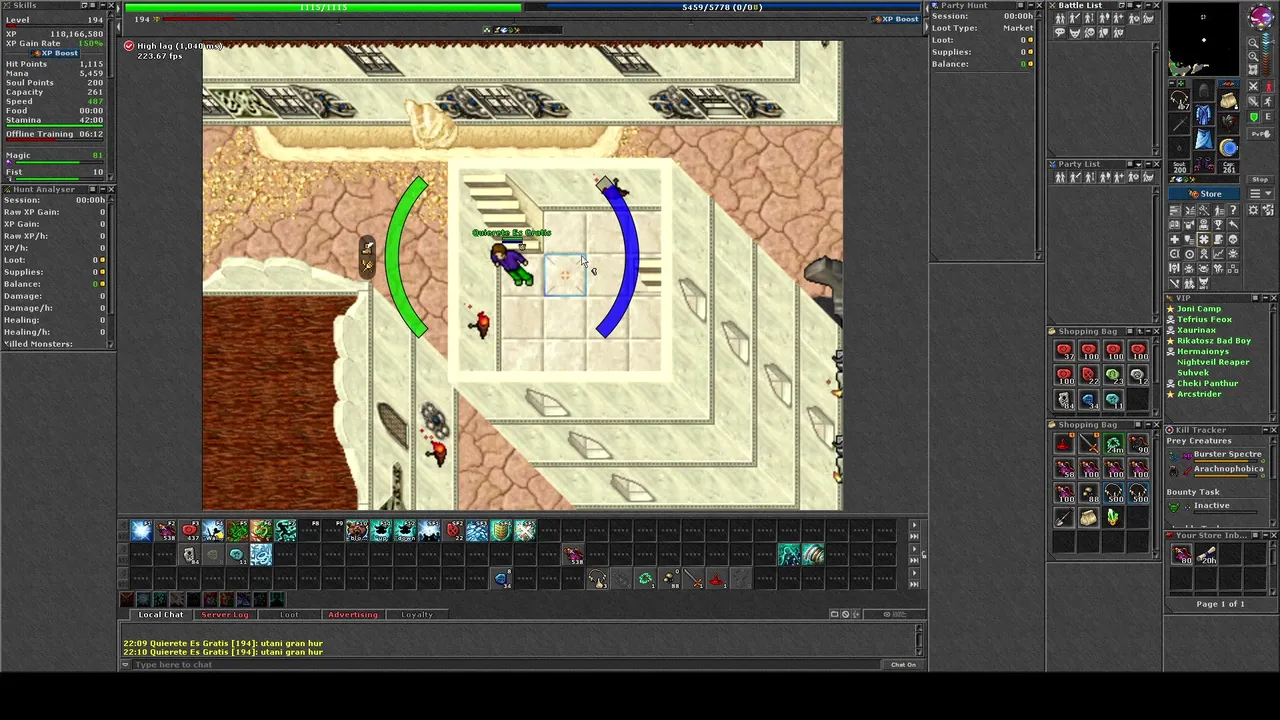Click the Stop button
The height and width of the screenshot is (720, 1280).
tap(1260, 179)
